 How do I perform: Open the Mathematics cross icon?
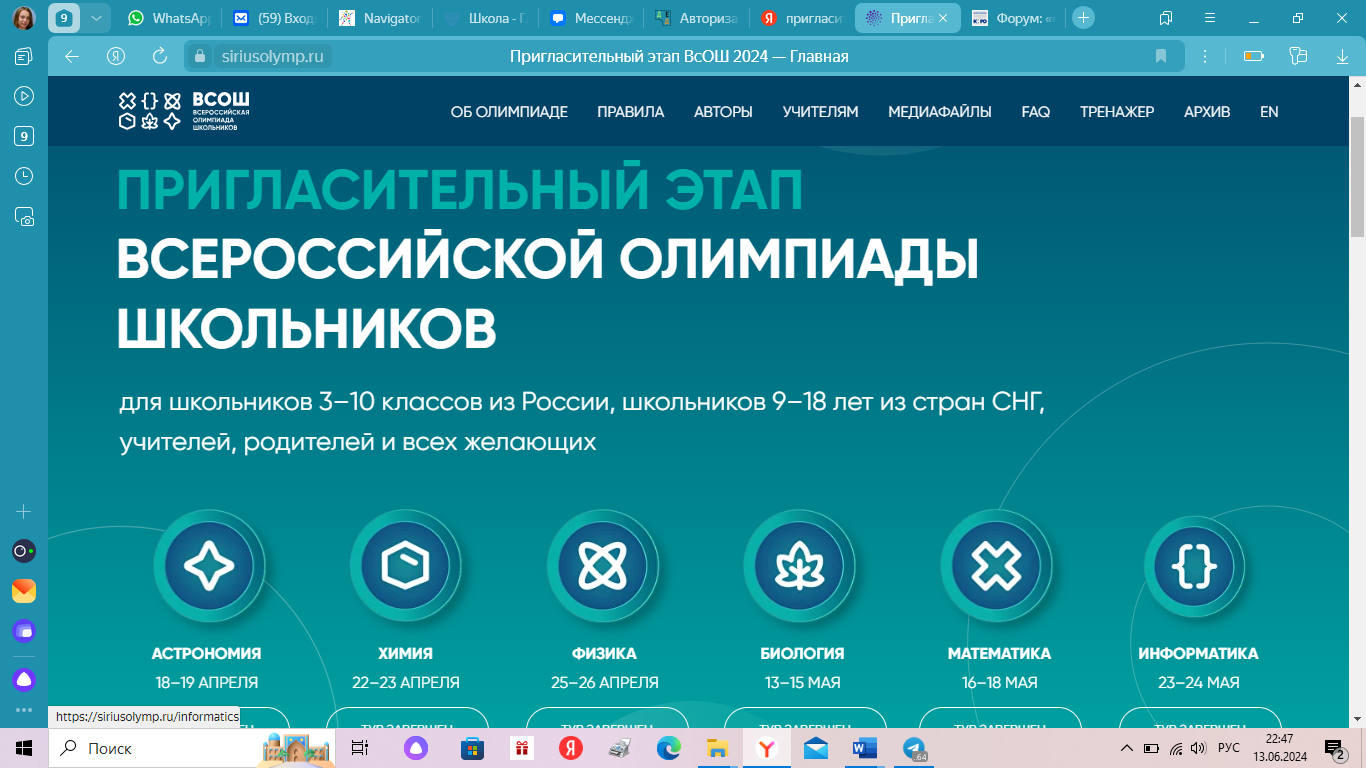(x=997, y=567)
